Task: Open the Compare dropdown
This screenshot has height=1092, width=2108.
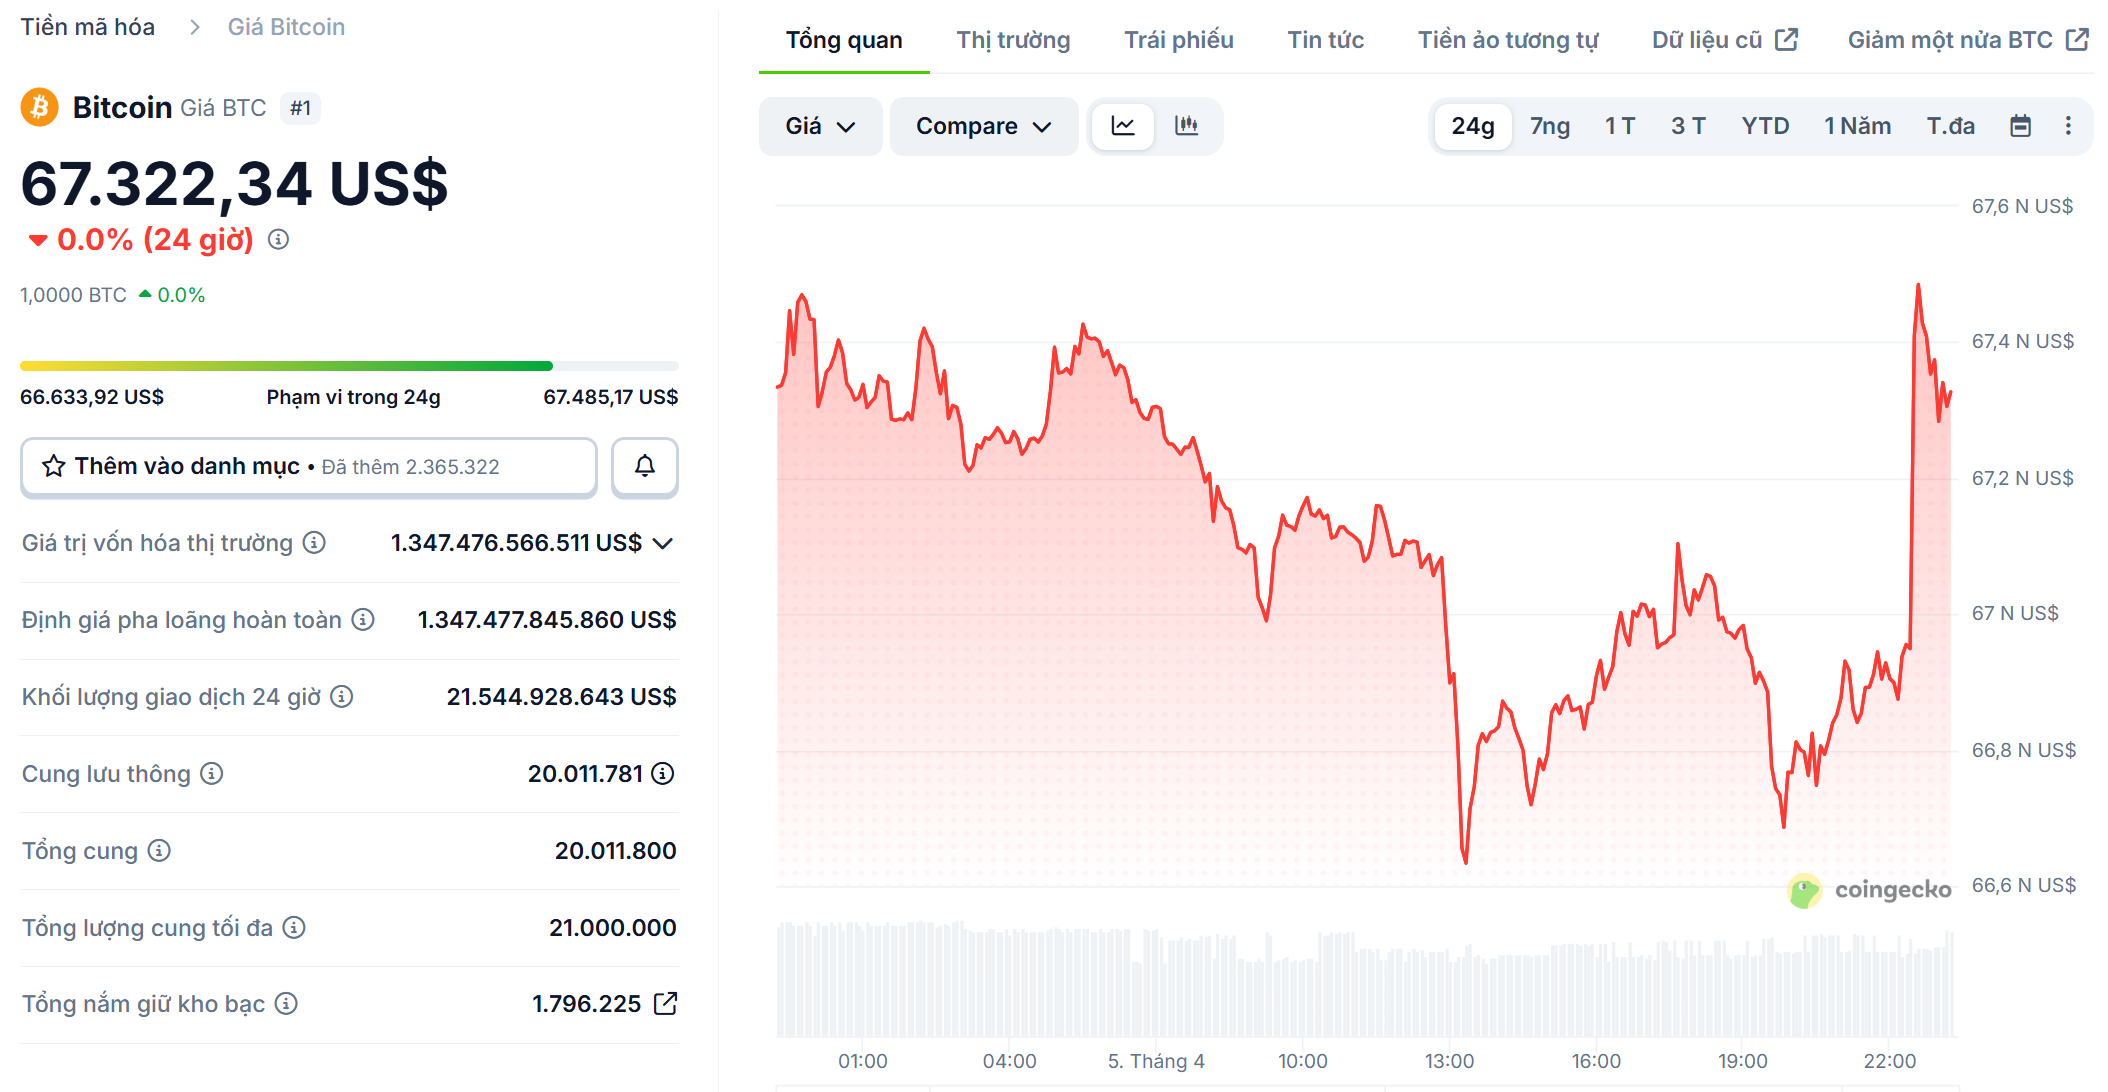Action: pyautogui.click(x=982, y=126)
